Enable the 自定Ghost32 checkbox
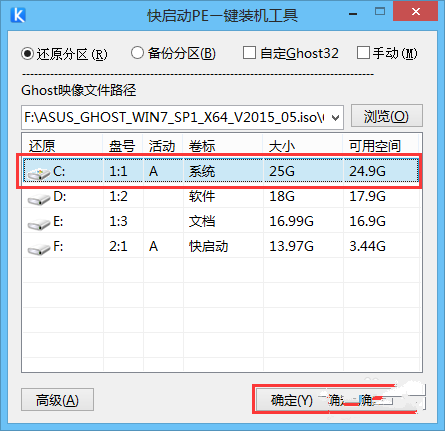The image size is (445, 431). [x=249, y=53]
